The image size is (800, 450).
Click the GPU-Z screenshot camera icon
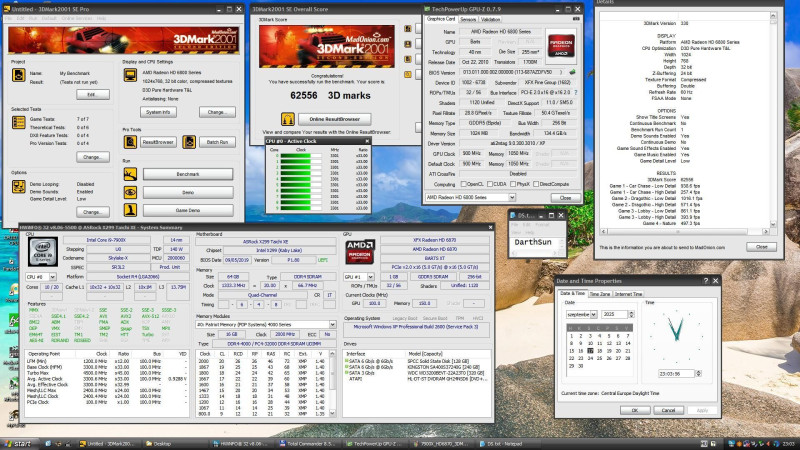point(576,19)
